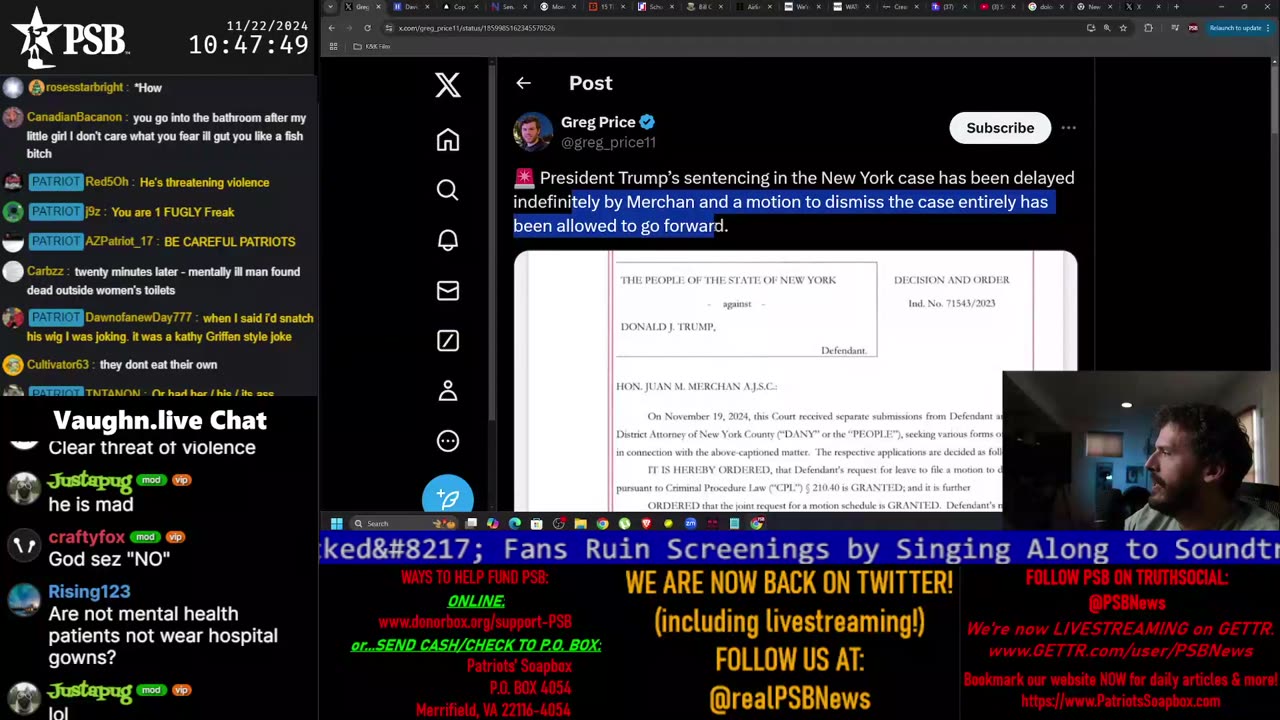Image resolution: width=1280 pixels, height=720 pixels.
Task: Click the X logo in sidebar
Action: tap(447, 85)
